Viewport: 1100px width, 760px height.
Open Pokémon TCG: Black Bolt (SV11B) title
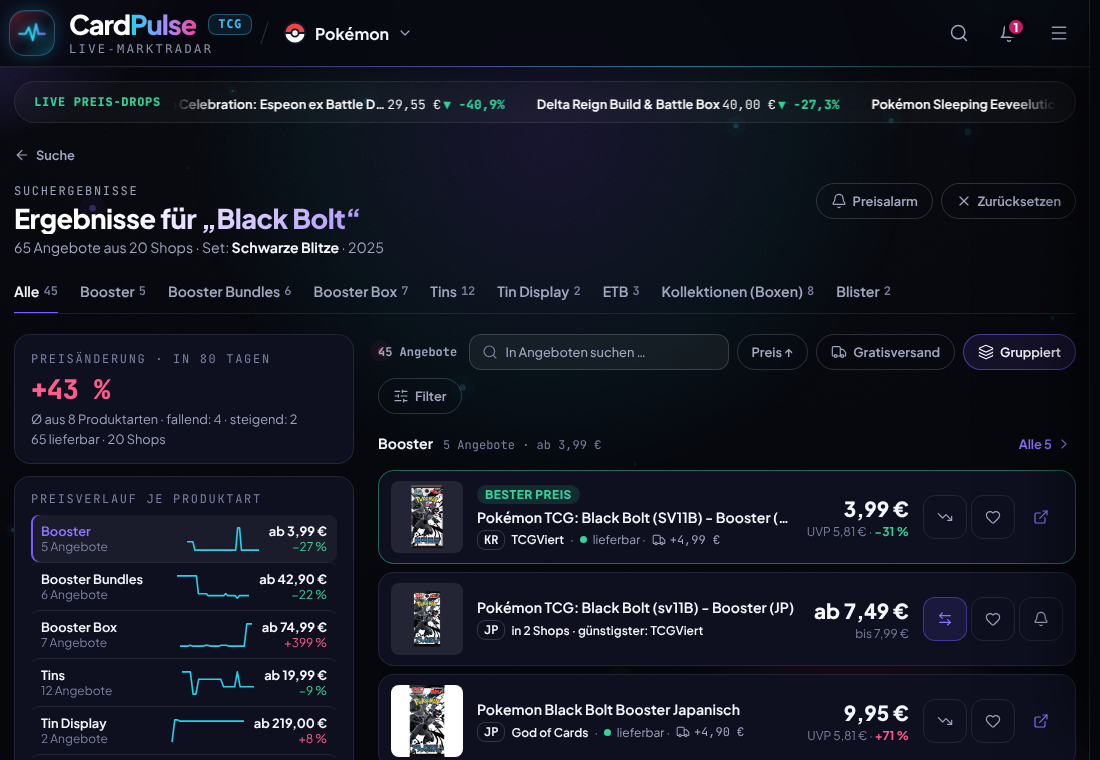pos(632,518)
